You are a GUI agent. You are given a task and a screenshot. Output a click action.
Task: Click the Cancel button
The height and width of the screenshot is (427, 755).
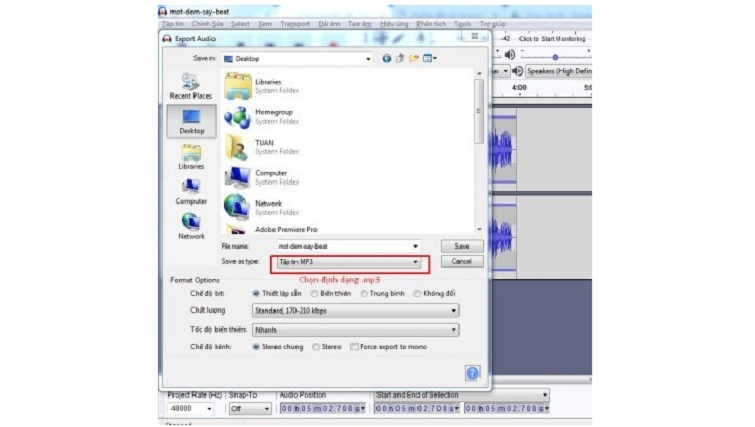coord(461,261)
